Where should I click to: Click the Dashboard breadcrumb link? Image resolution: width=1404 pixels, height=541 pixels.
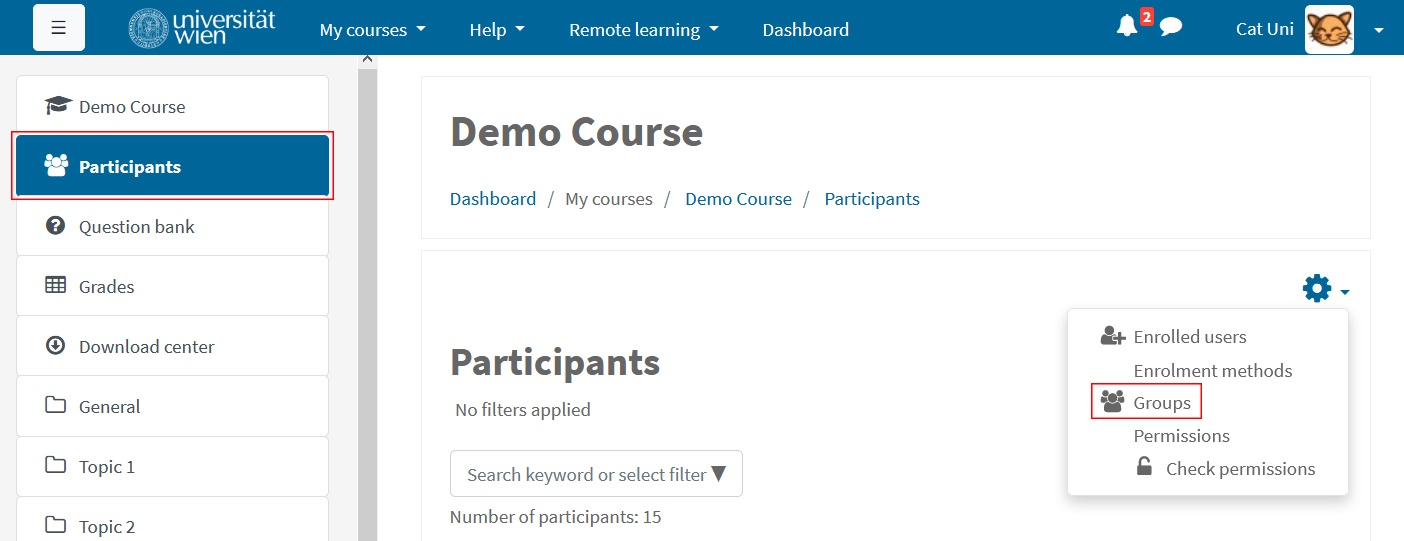493,199
